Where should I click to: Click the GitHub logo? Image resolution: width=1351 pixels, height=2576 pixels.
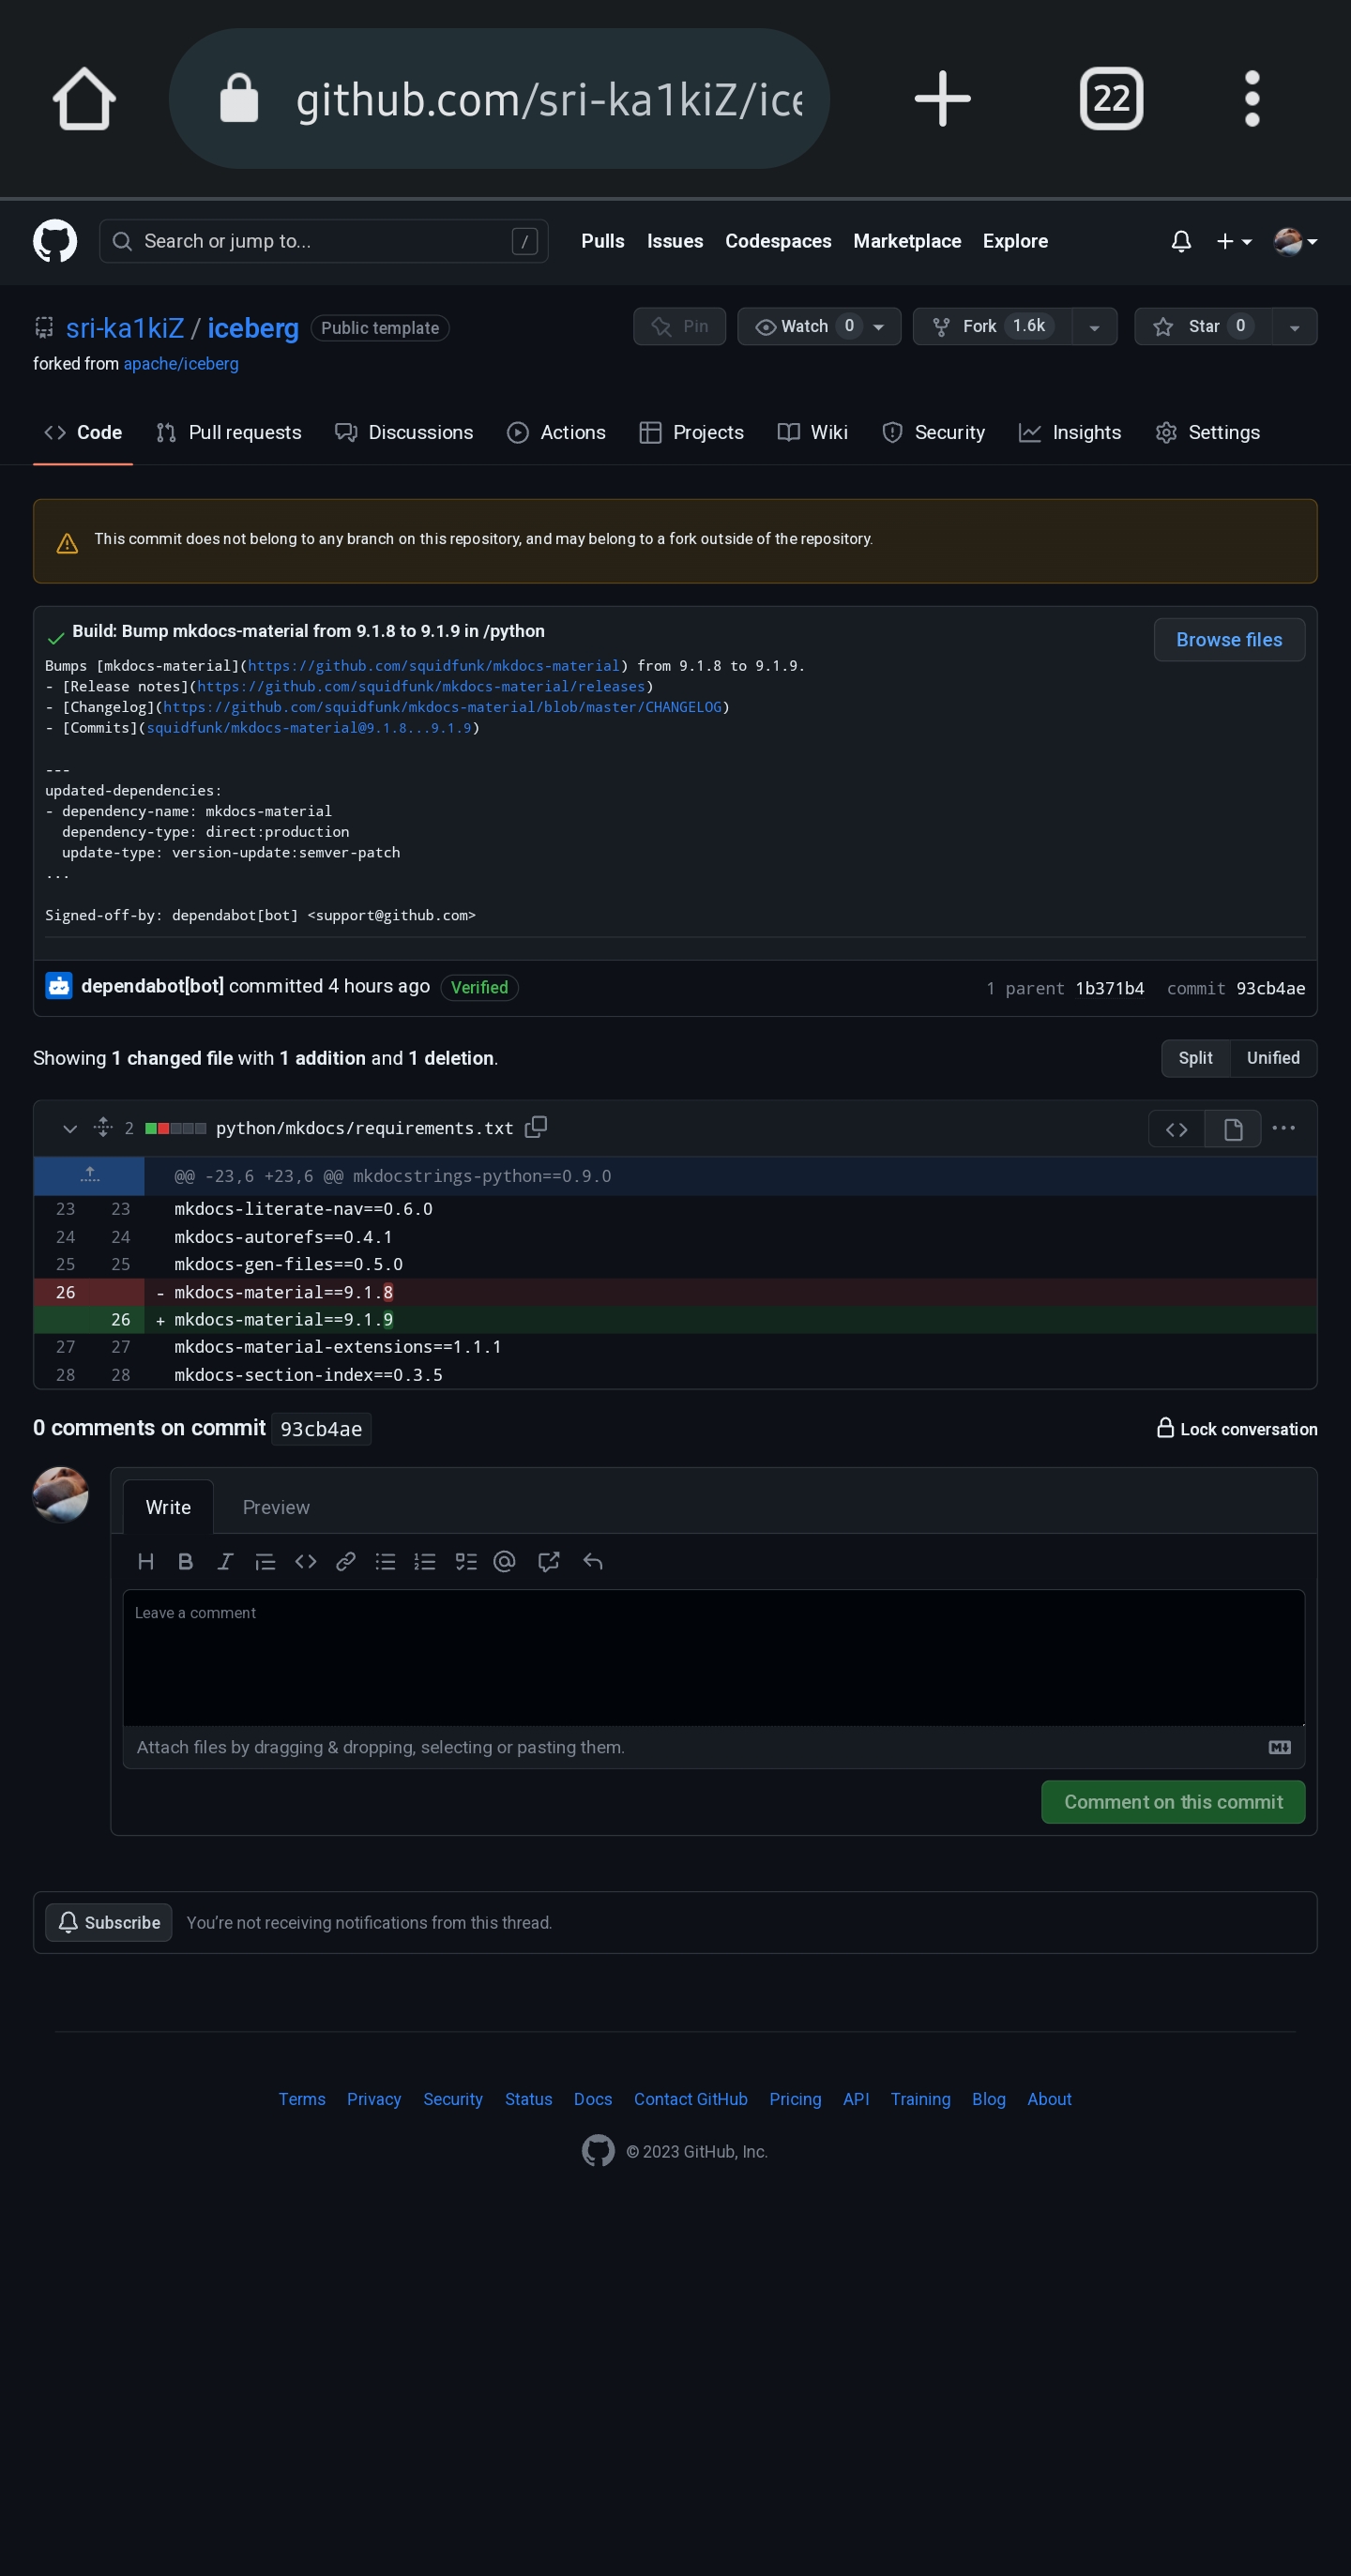pos(57,241)
